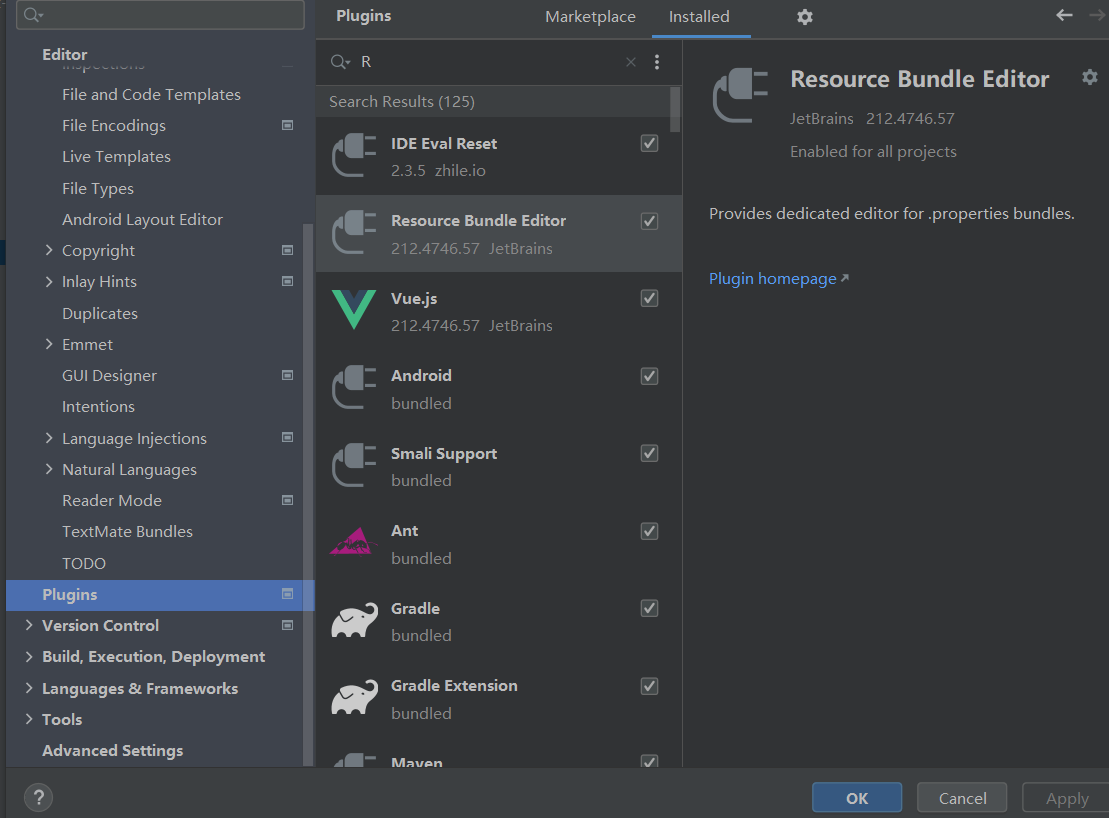Expand Natural Languages node
This screenshot has height=818, width=1109.
pos(49,469)
